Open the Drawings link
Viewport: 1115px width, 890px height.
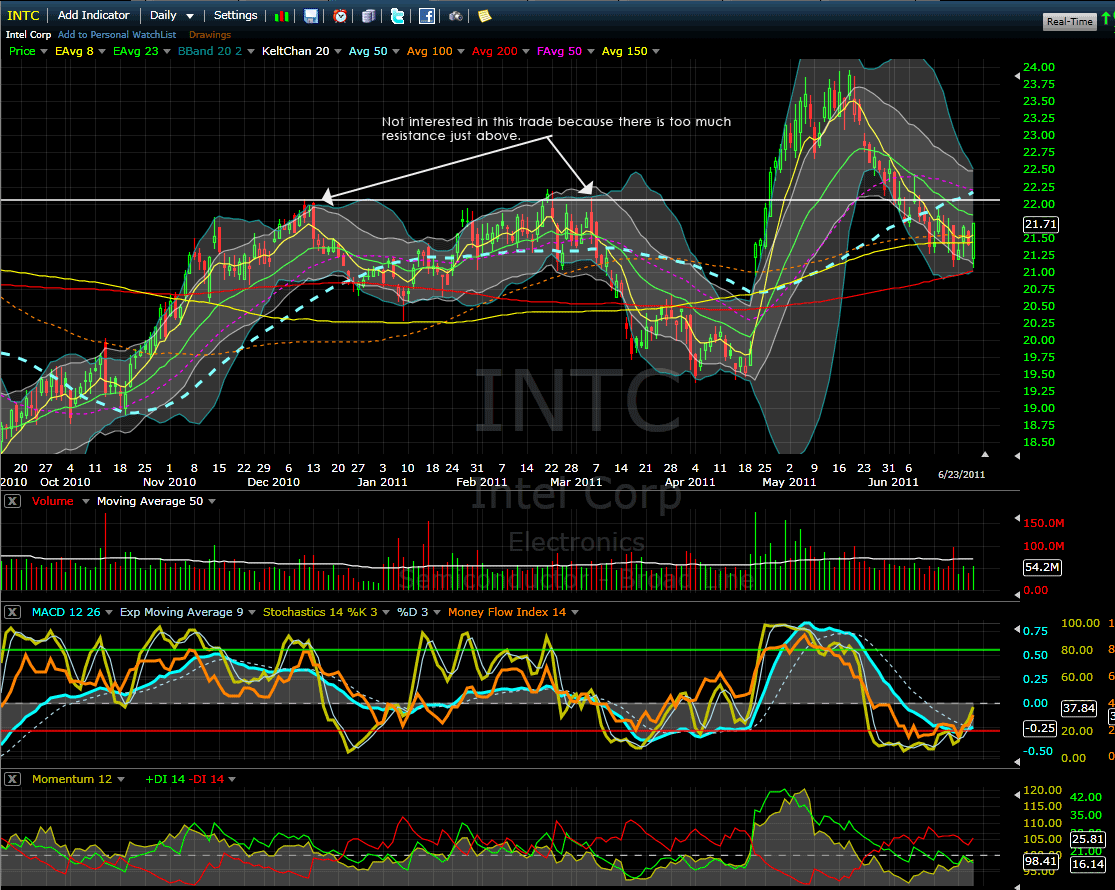[x=210, y=34]
